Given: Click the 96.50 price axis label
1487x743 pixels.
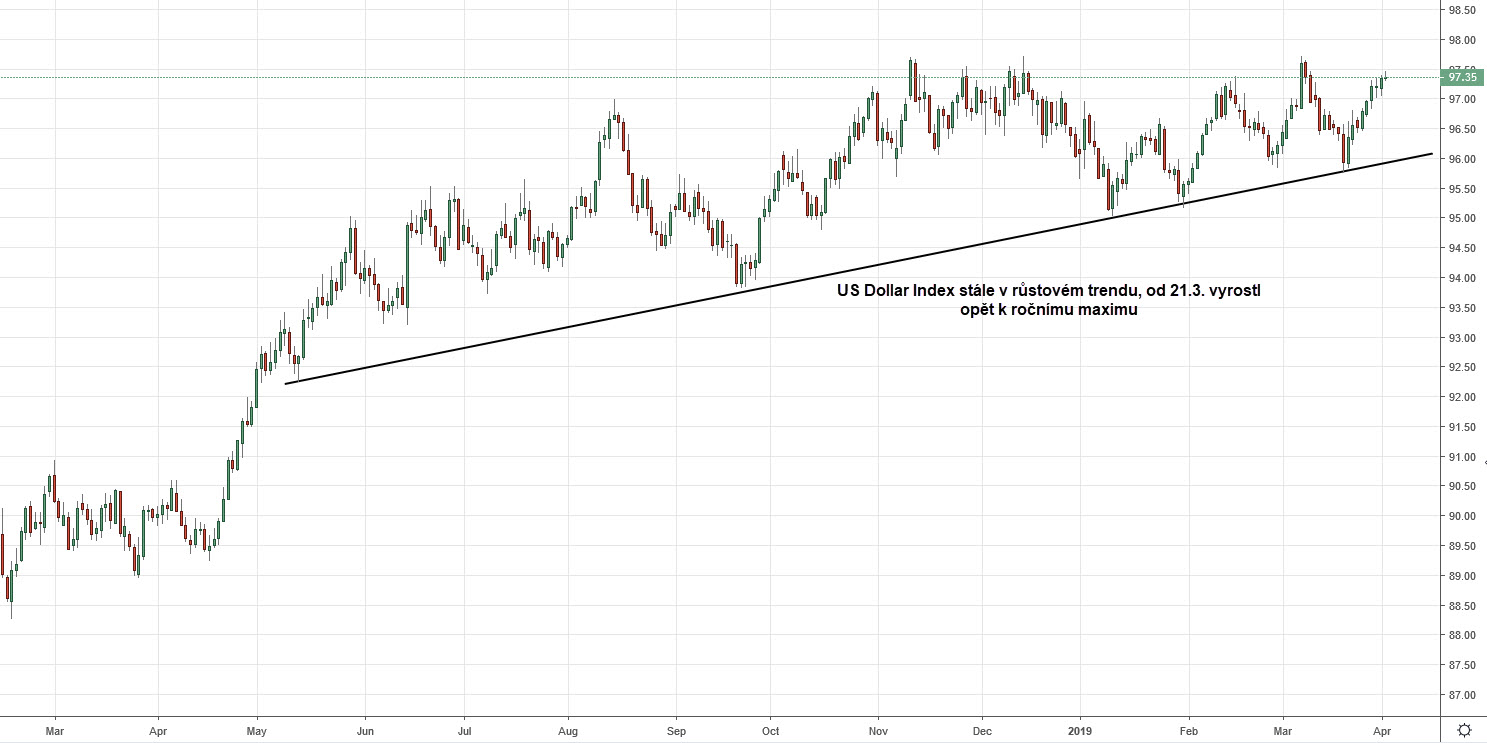Looking at the screenshot, I should click(1461, 130).
